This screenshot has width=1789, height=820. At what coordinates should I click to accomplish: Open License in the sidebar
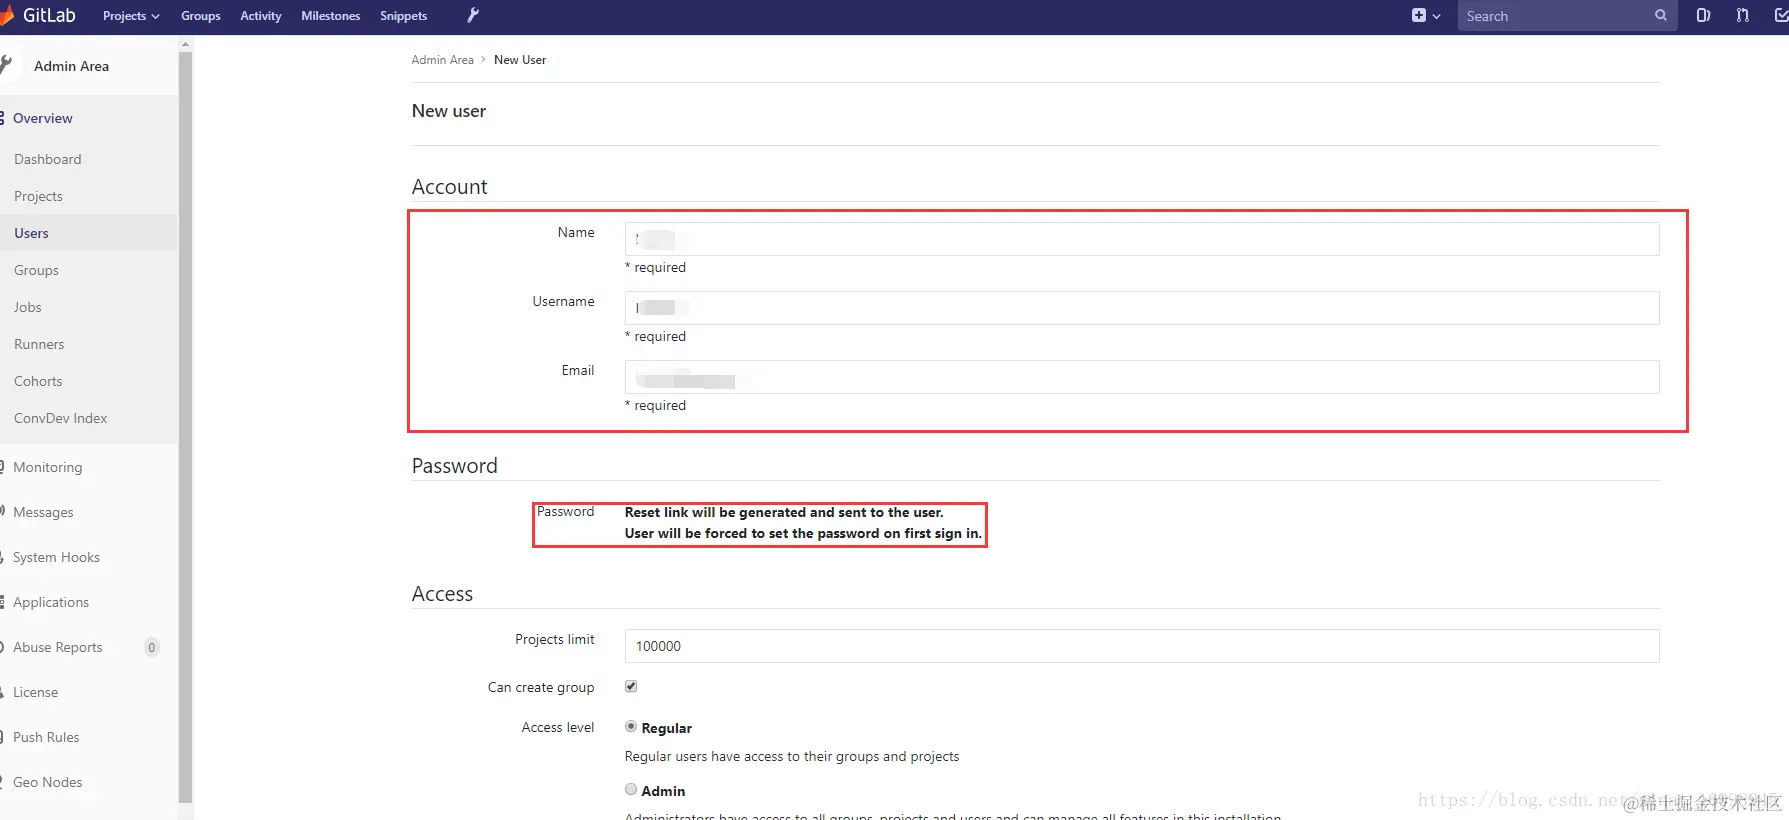[35, 692]
